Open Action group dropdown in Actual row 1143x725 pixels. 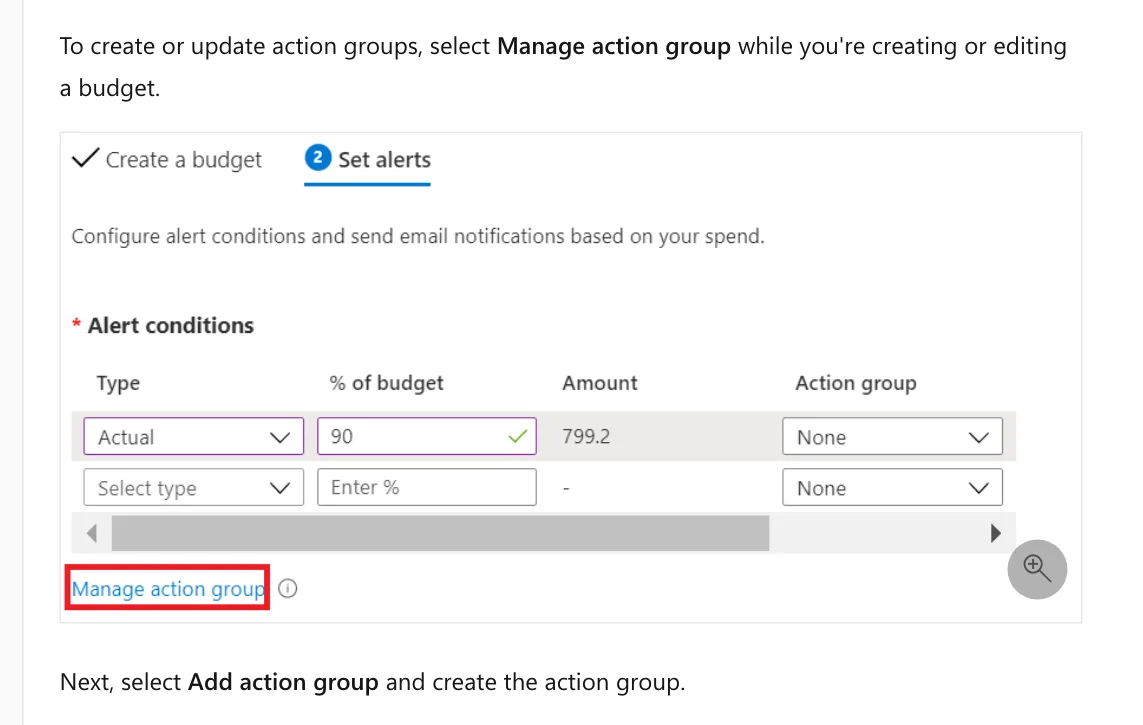tap(892, 436)
